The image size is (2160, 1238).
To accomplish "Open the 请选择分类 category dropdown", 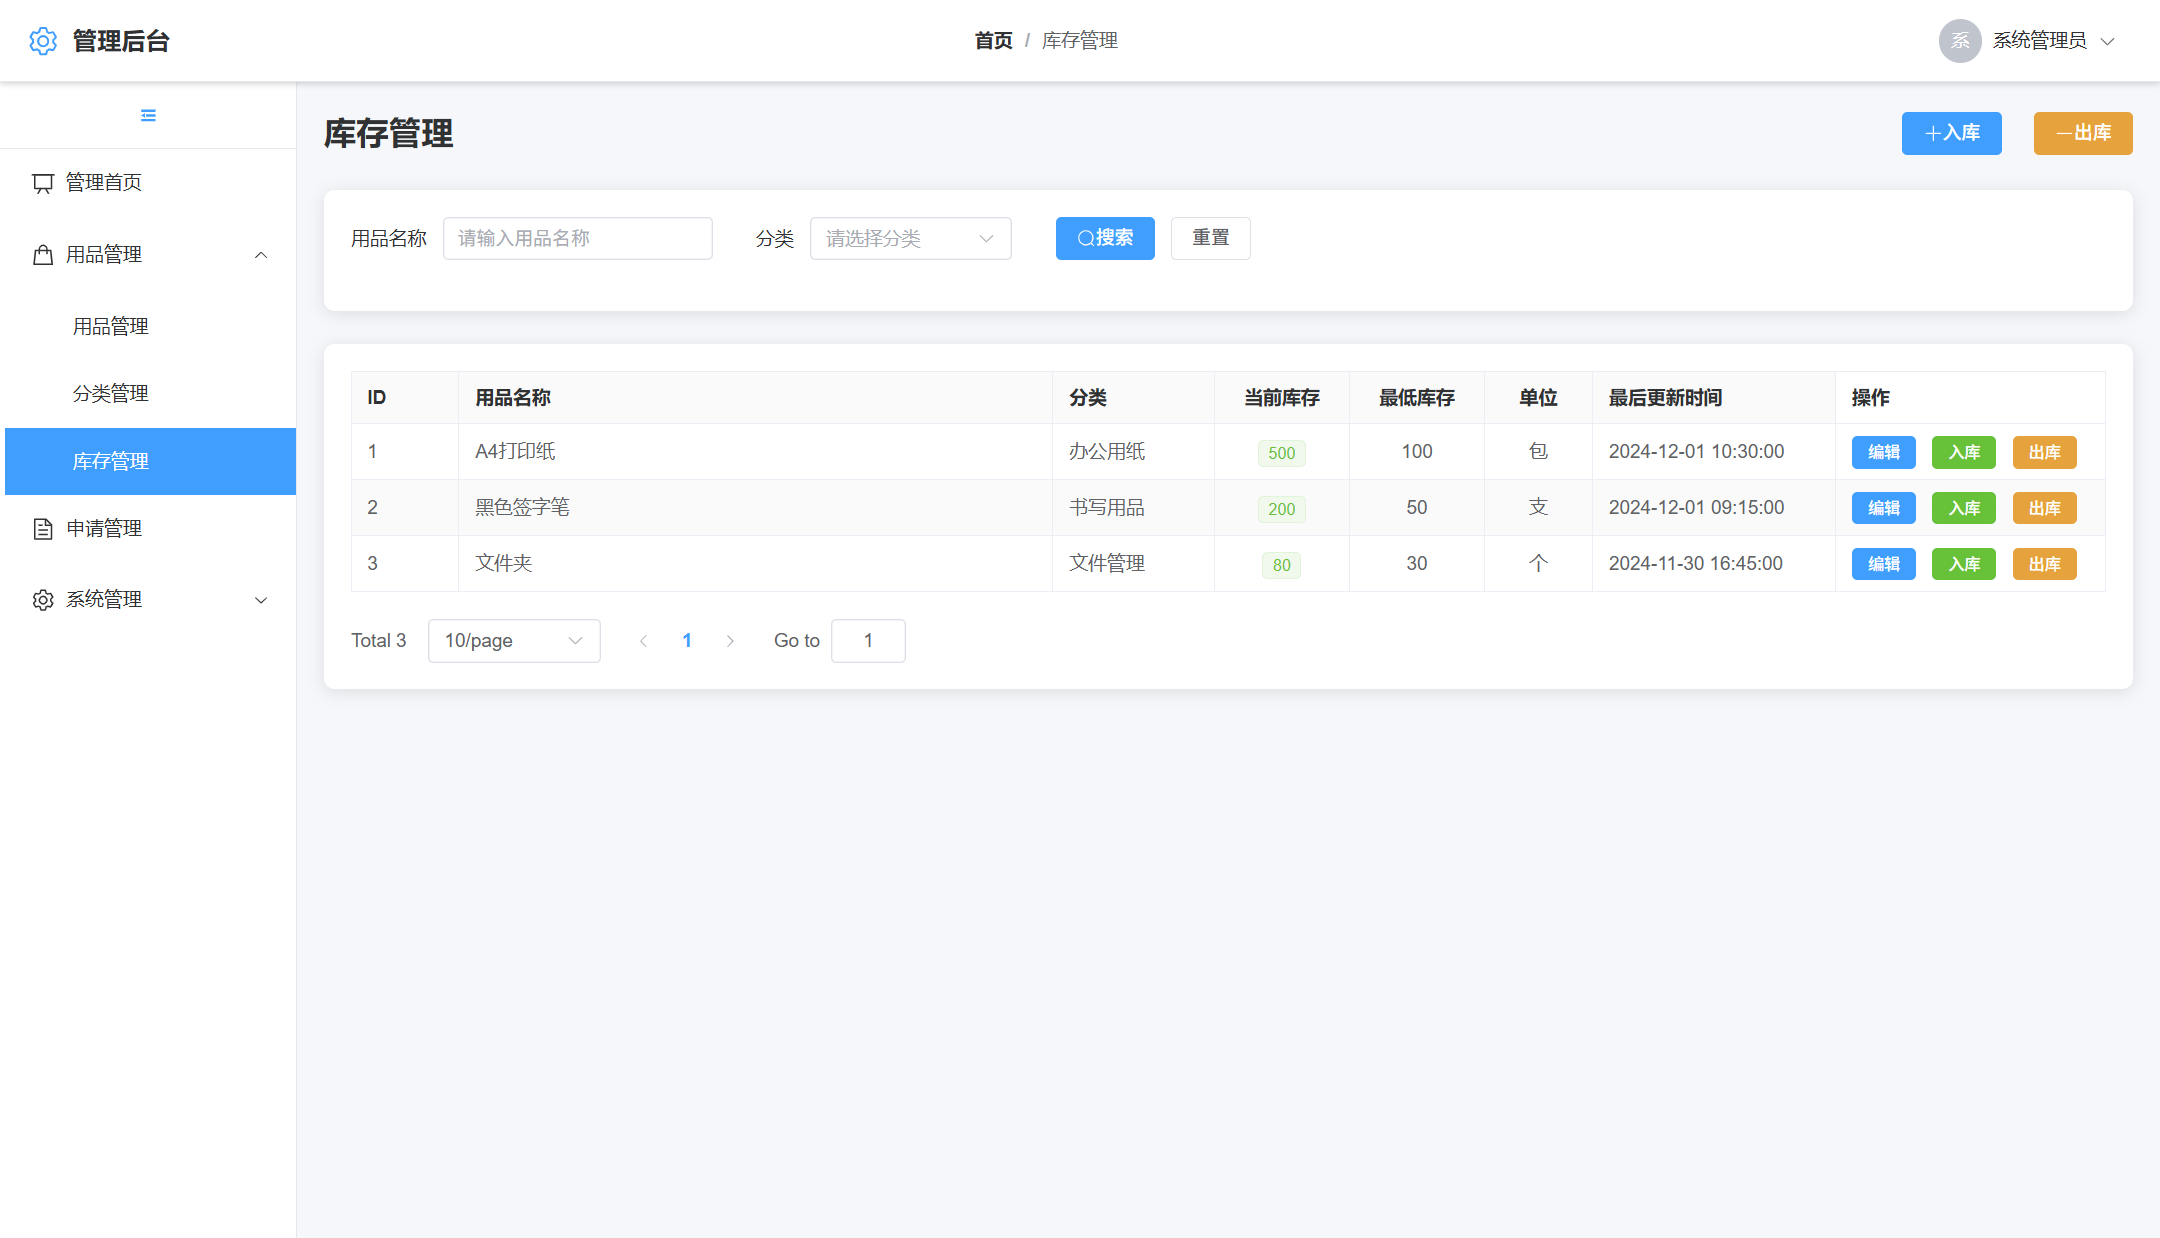I will pyautogui.click(x=910, y=239).
